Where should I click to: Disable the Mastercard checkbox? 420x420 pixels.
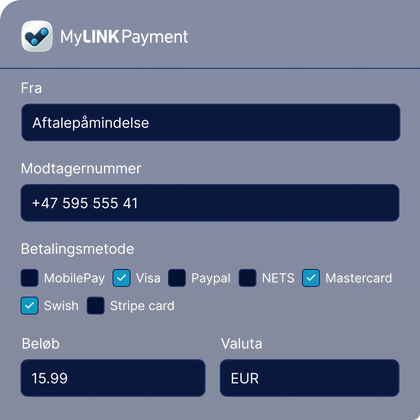(311, 278)
